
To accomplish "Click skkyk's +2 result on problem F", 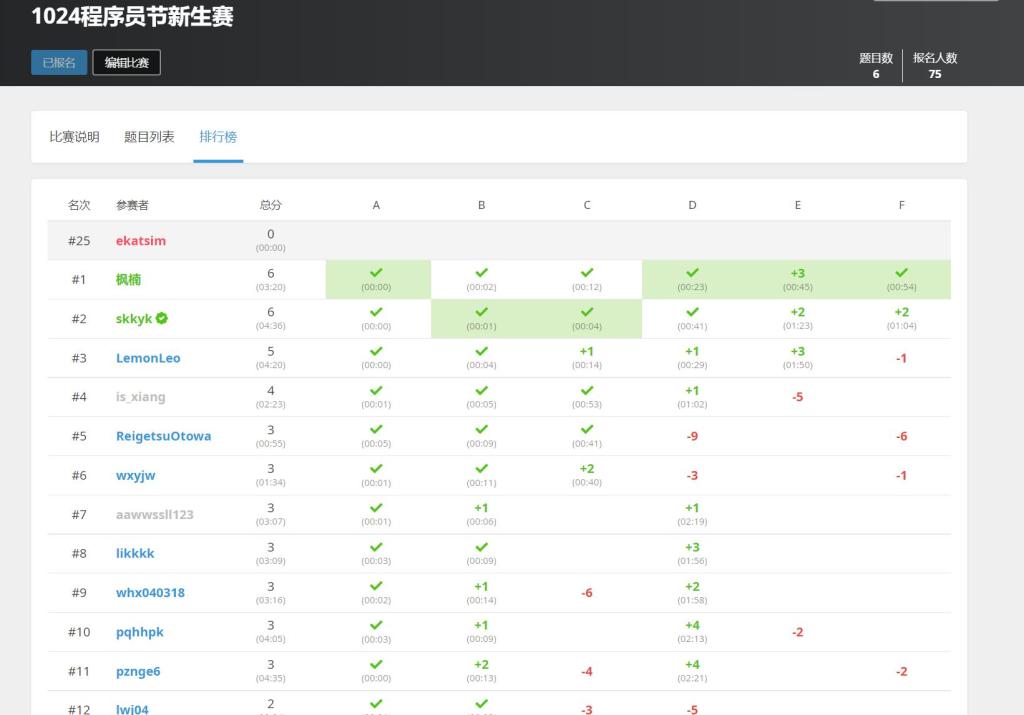I will coord(902,312).
